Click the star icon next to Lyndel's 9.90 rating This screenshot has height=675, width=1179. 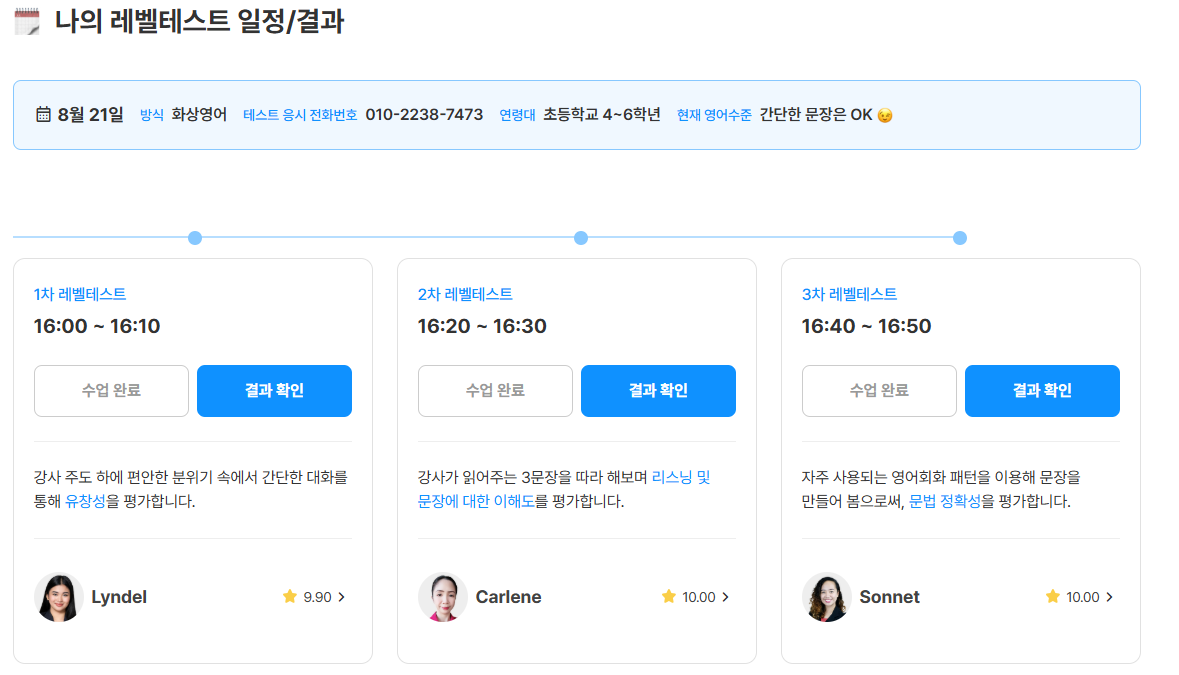click(x=289, y=596)
